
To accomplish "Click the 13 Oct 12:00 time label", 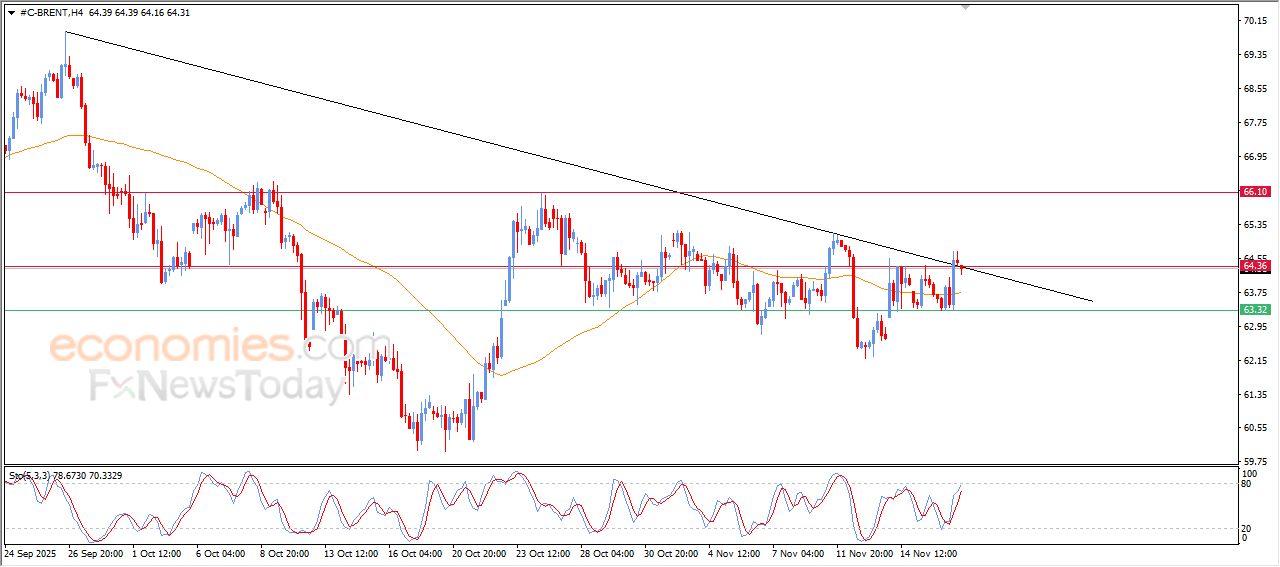I will pyautogui.click(x=351, y=552).
